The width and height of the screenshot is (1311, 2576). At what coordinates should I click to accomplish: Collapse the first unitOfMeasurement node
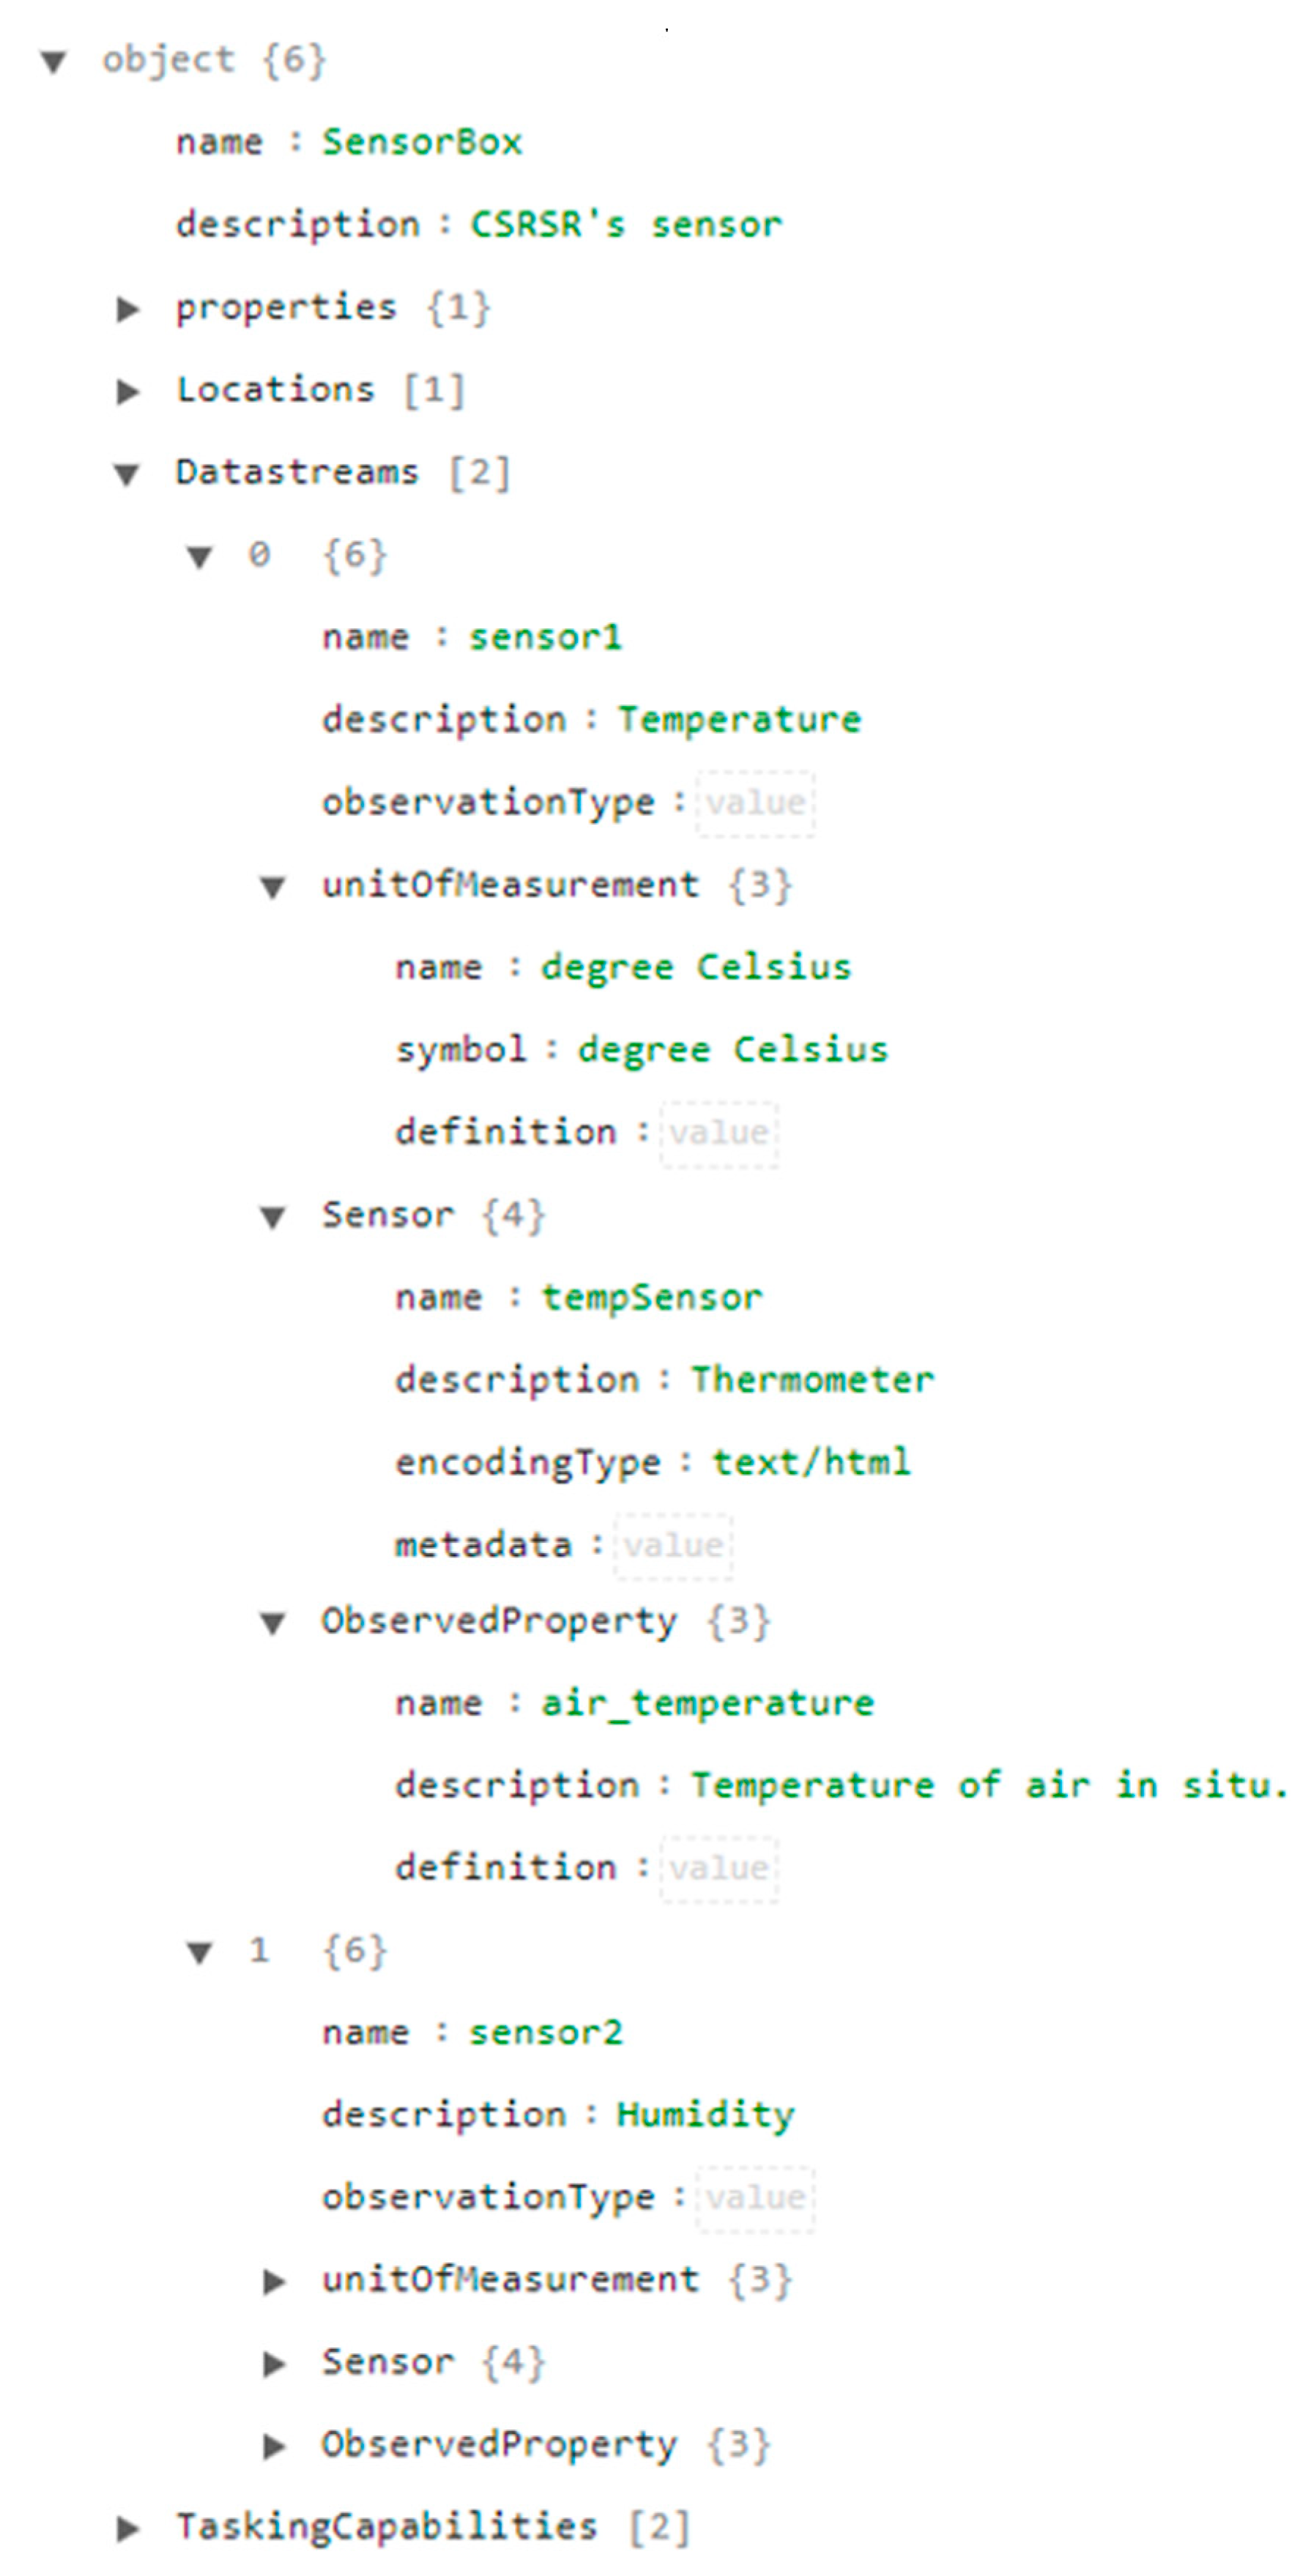pos(273,887)
